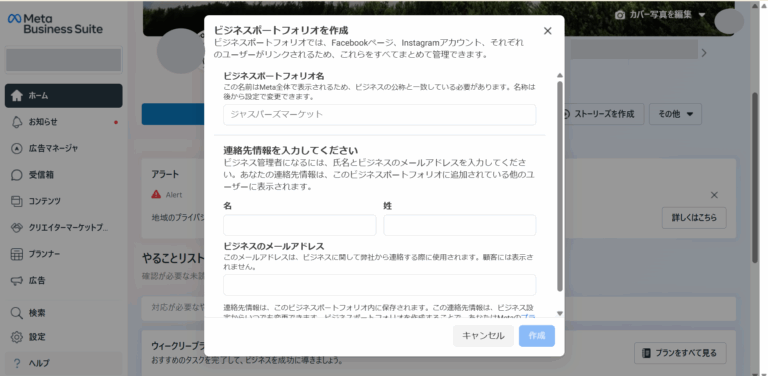Click the やることリスト heading
Screen dimensions: 768x376
coord(173,258)
